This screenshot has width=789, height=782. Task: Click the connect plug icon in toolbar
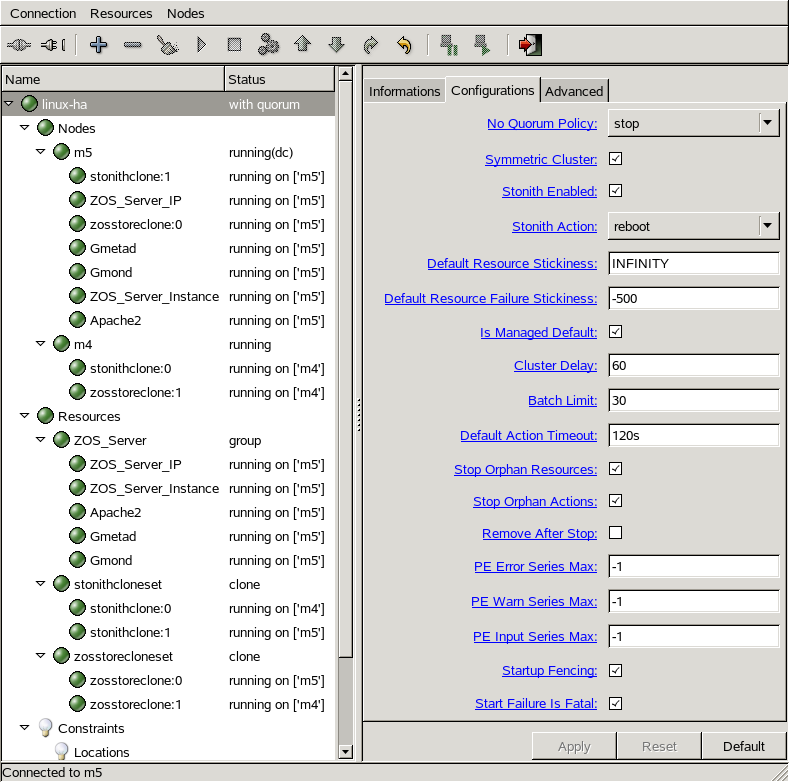tap(19, 45)
